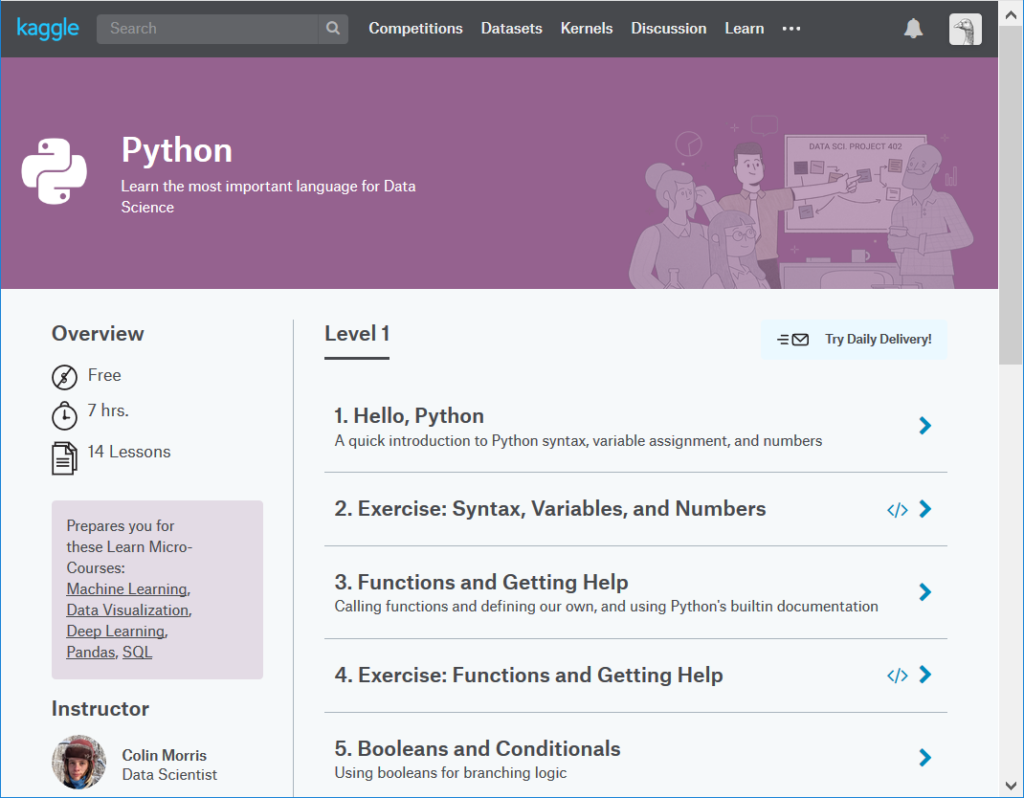Open the user profile avatar
1024x798 pixels.
pos(965,29)
